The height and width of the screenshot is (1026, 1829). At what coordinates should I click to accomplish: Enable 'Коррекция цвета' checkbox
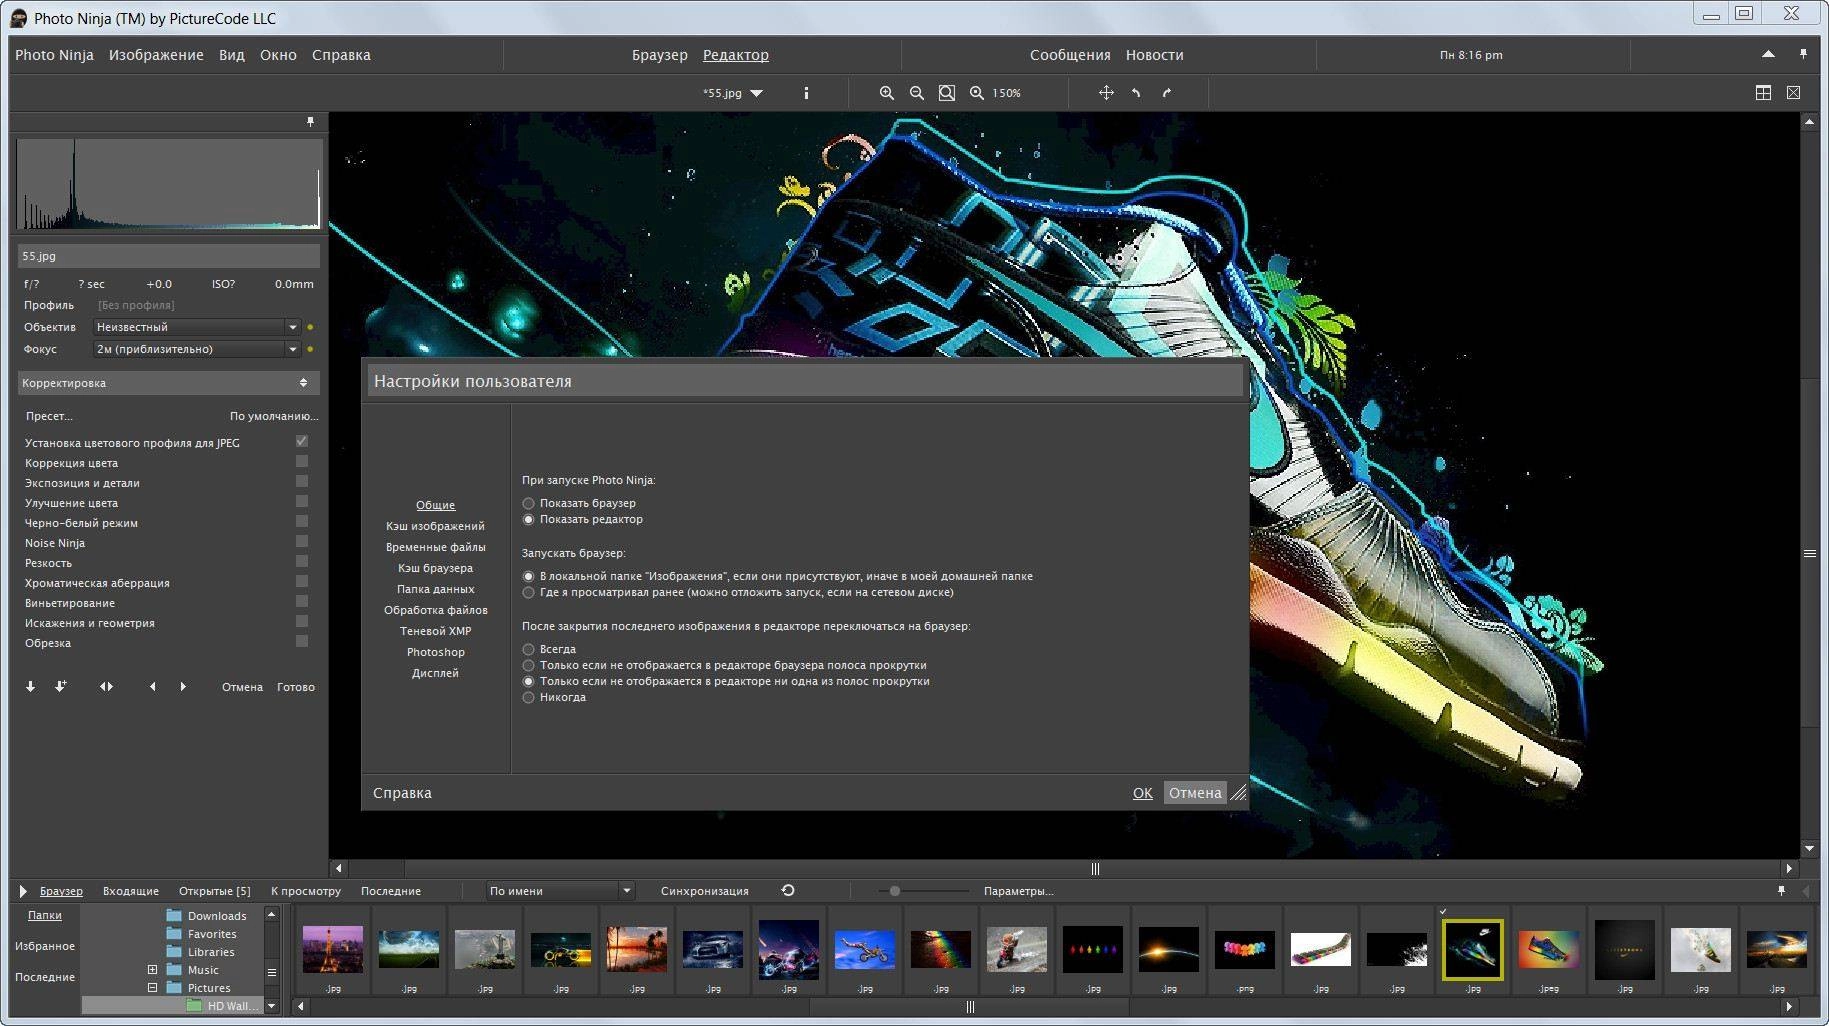click(302, 461)
